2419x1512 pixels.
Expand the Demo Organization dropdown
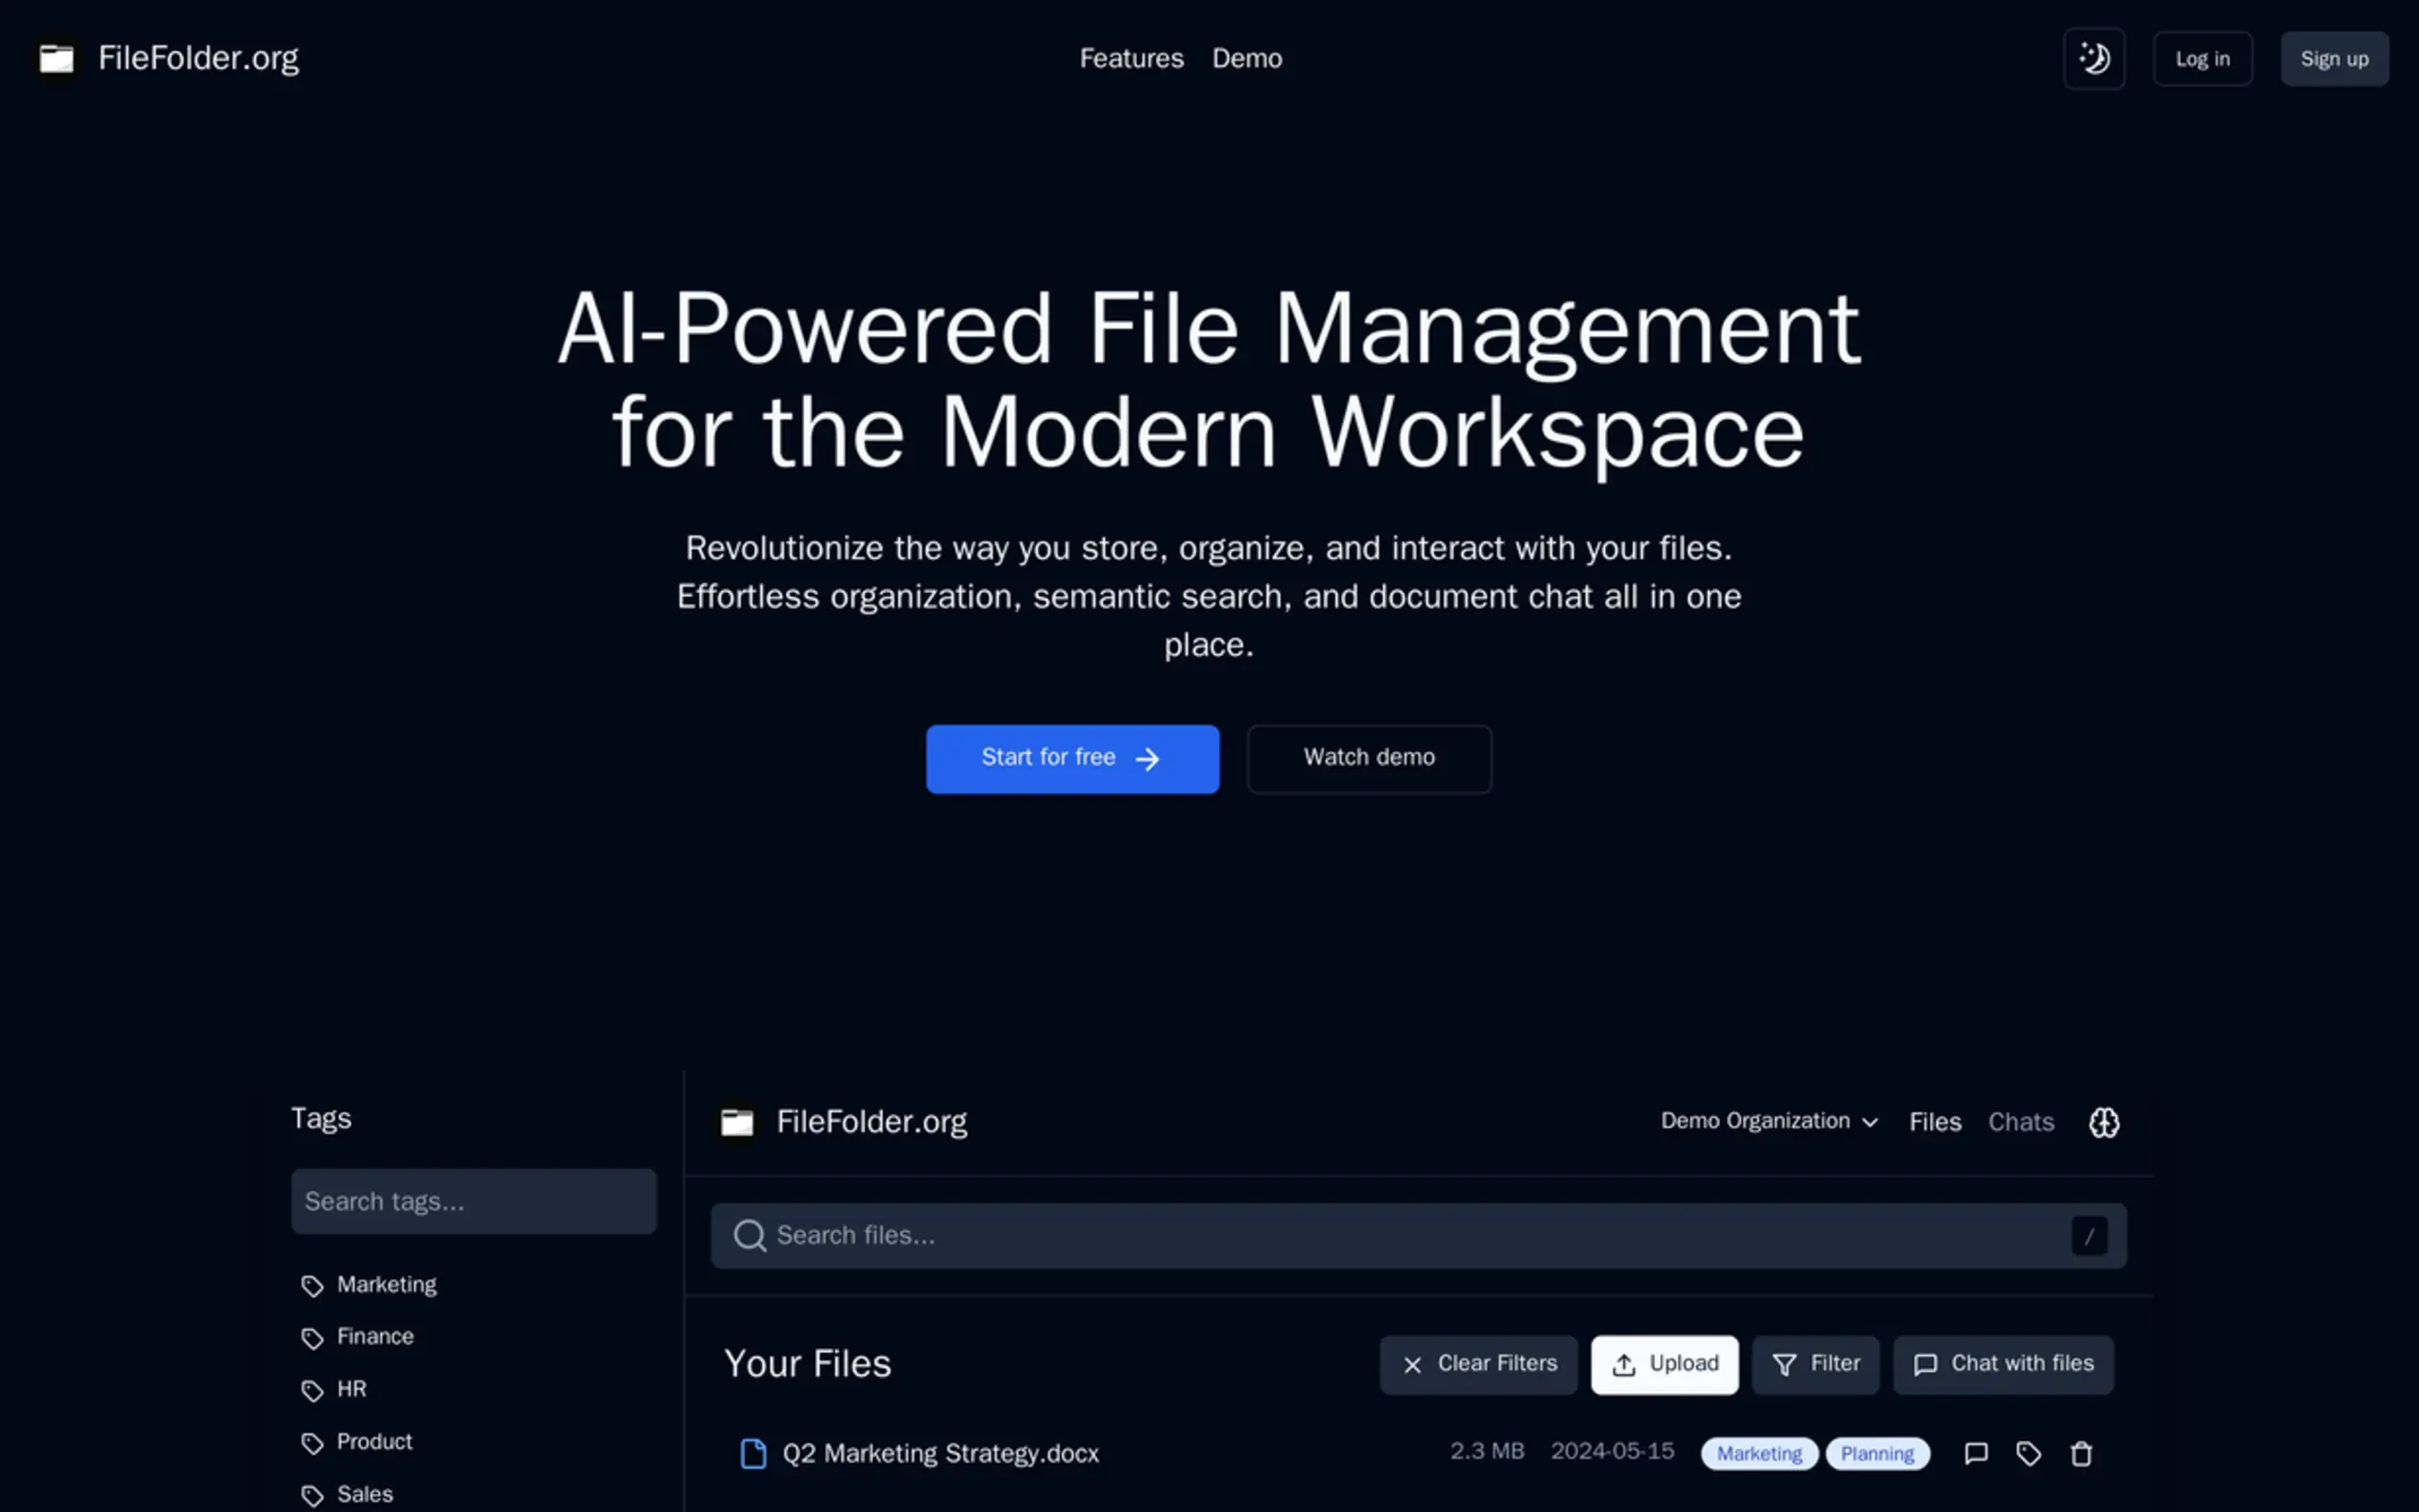[x=1768, y=1121]
